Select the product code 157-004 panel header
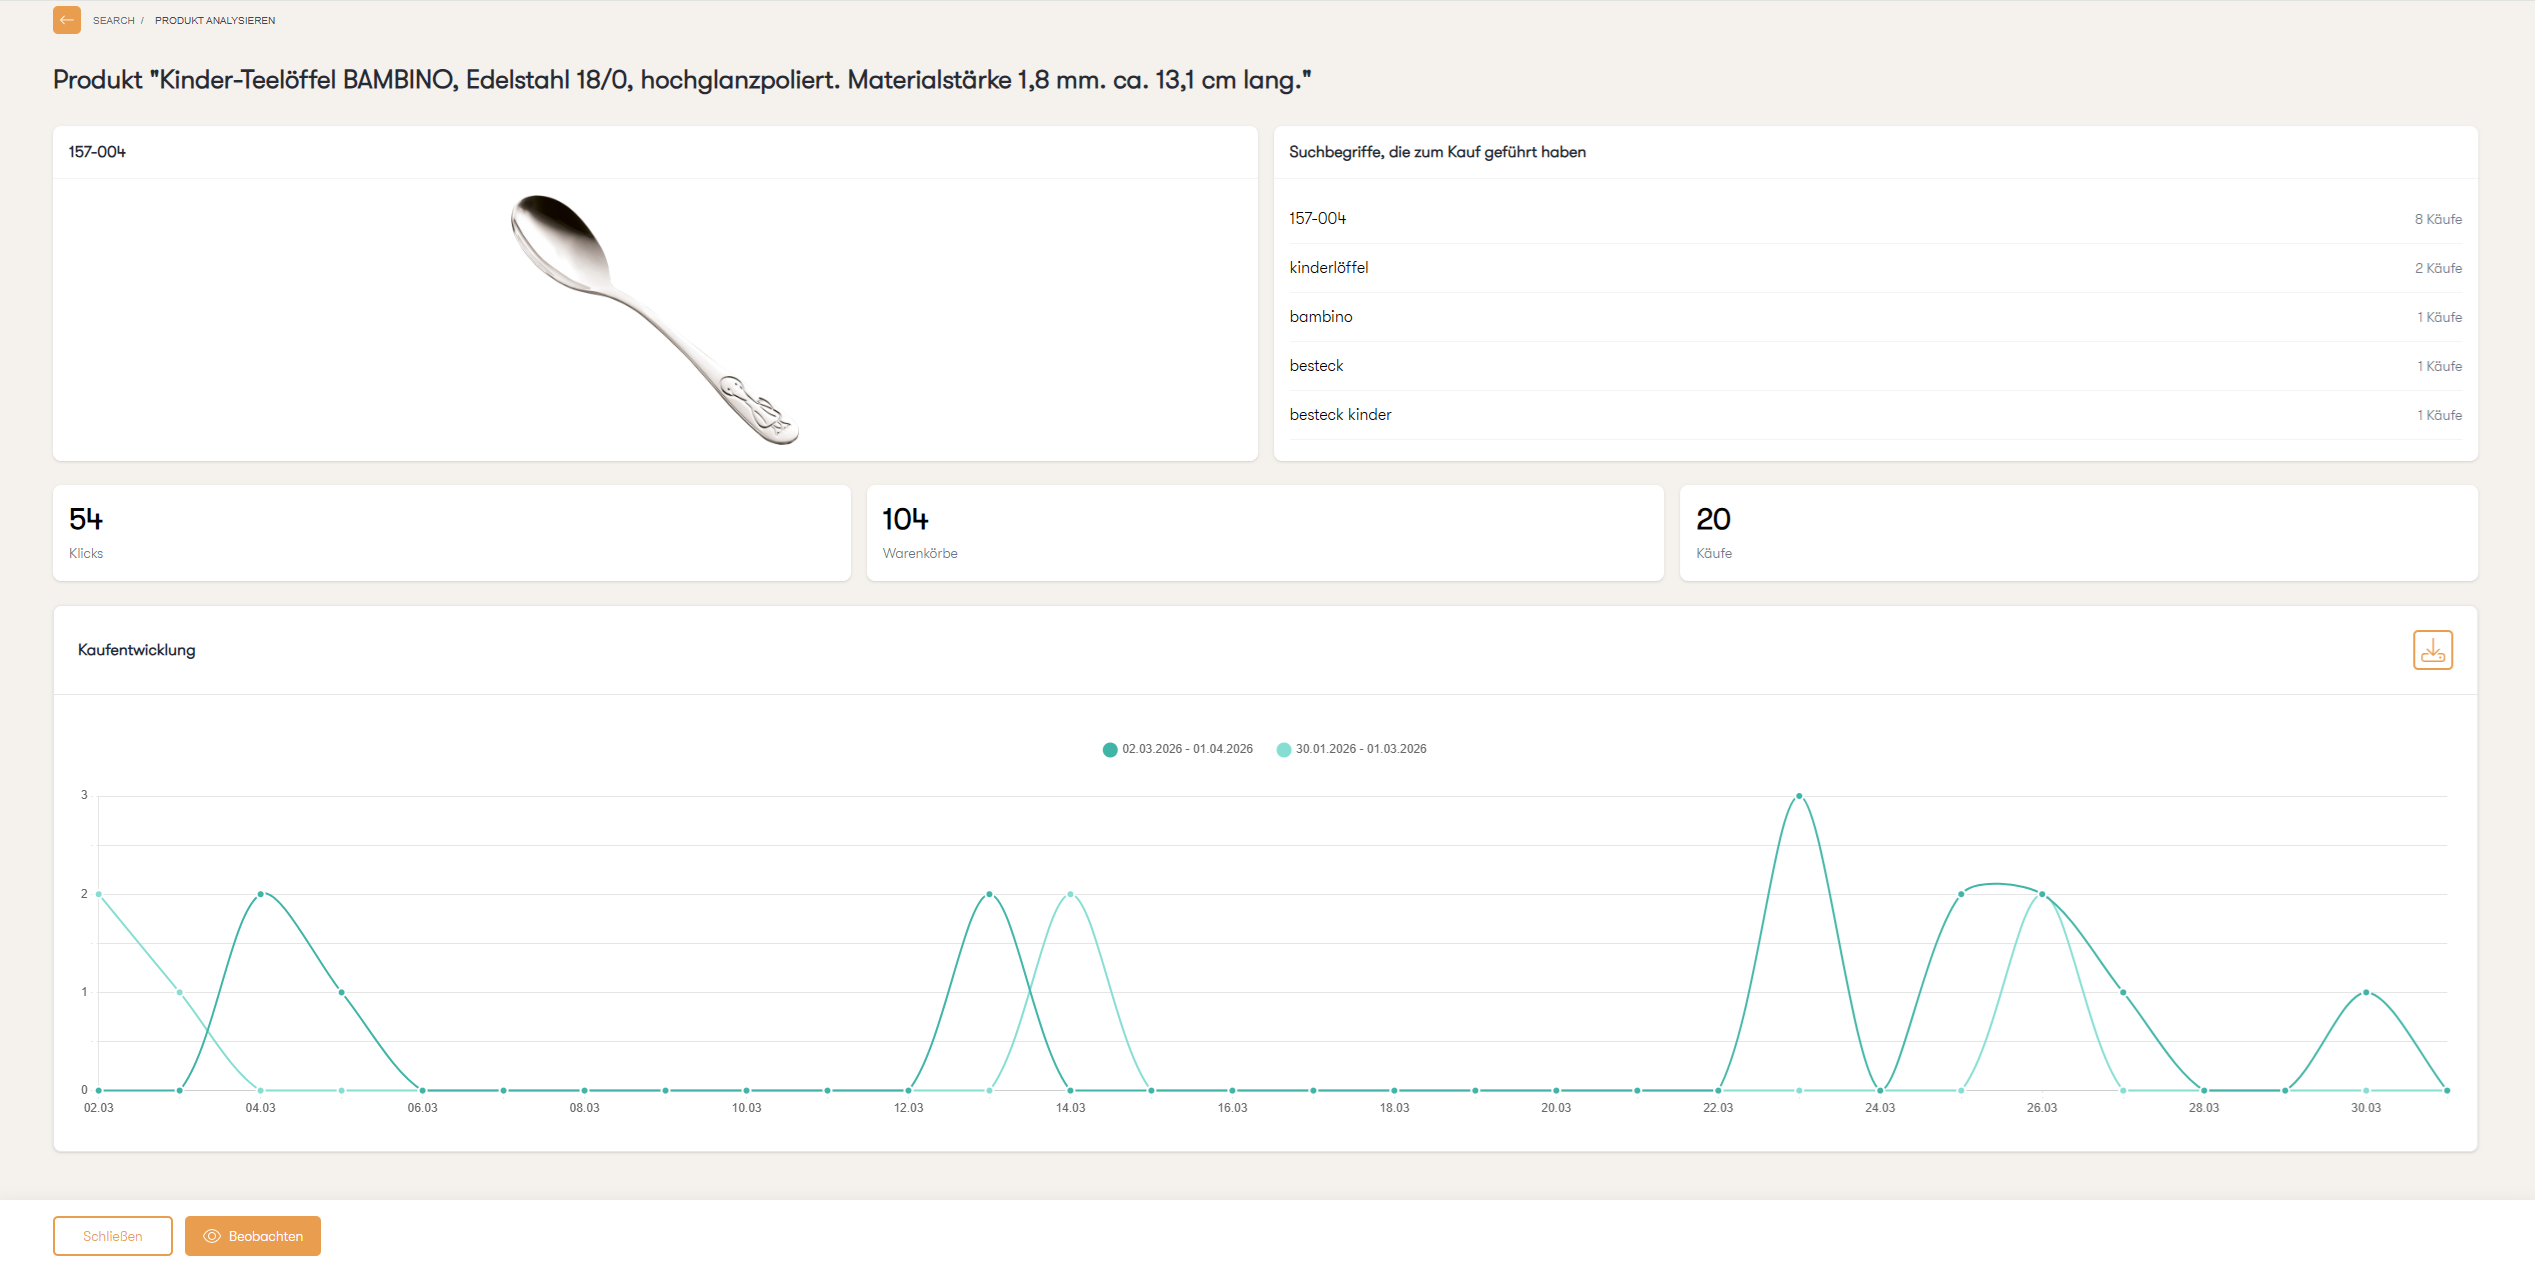This screenshot has width=2535, height=1263. point(96,151)
